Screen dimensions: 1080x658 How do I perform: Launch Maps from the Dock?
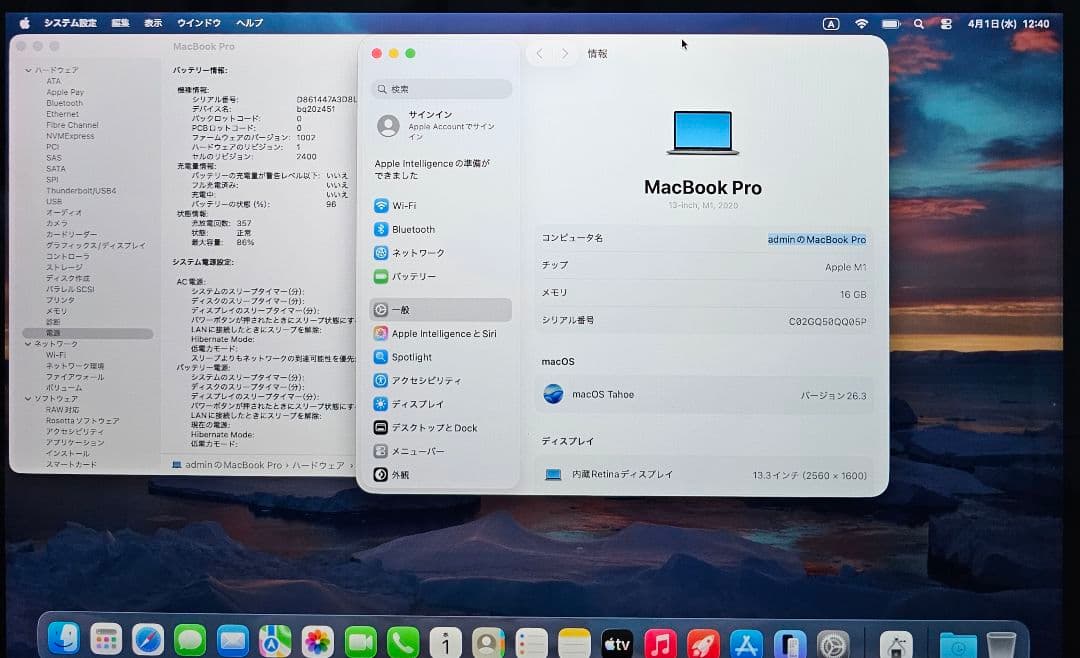tap(275, 643)
